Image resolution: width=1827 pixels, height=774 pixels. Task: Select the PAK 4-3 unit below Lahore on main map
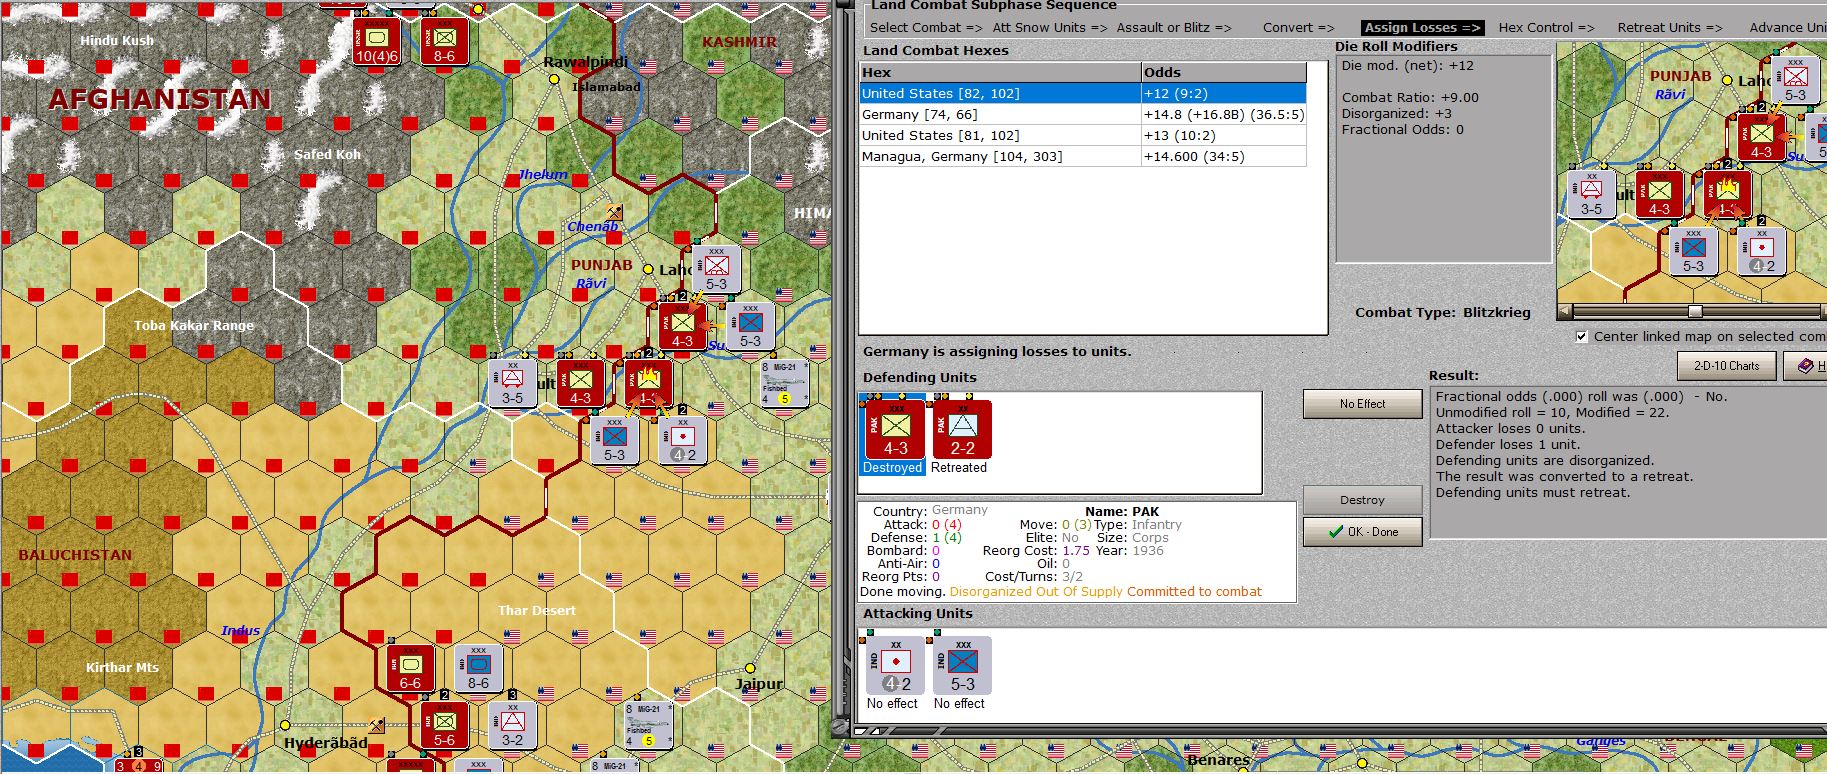coord(682,326)
